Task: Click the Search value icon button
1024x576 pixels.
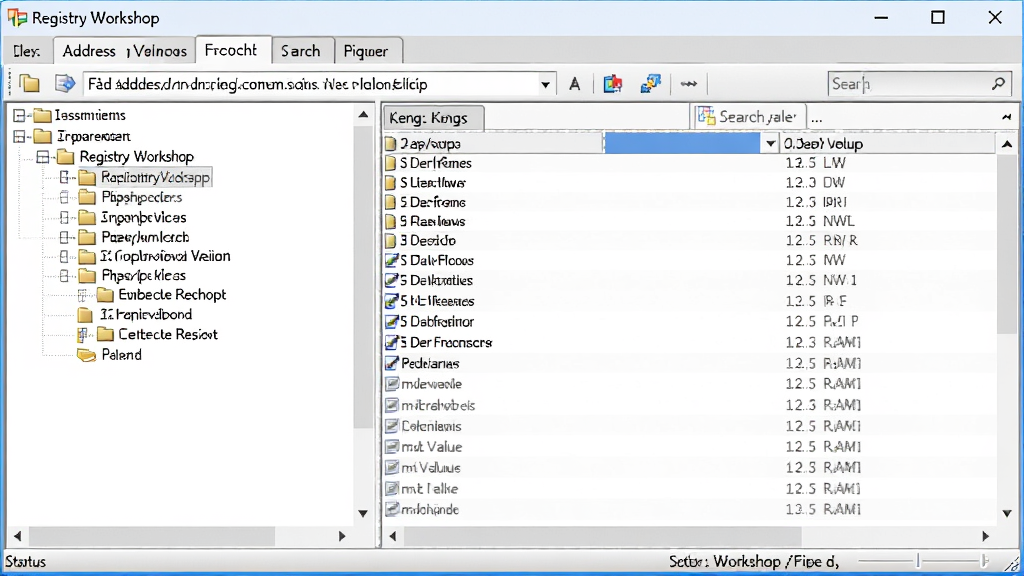Action: (x=707, y=117)
